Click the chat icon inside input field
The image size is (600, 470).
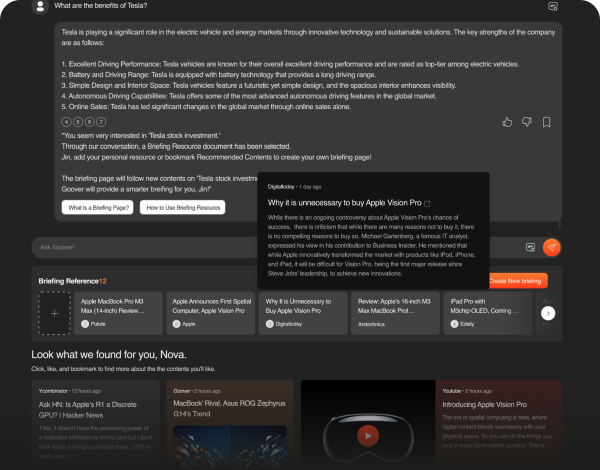(530, 247)
